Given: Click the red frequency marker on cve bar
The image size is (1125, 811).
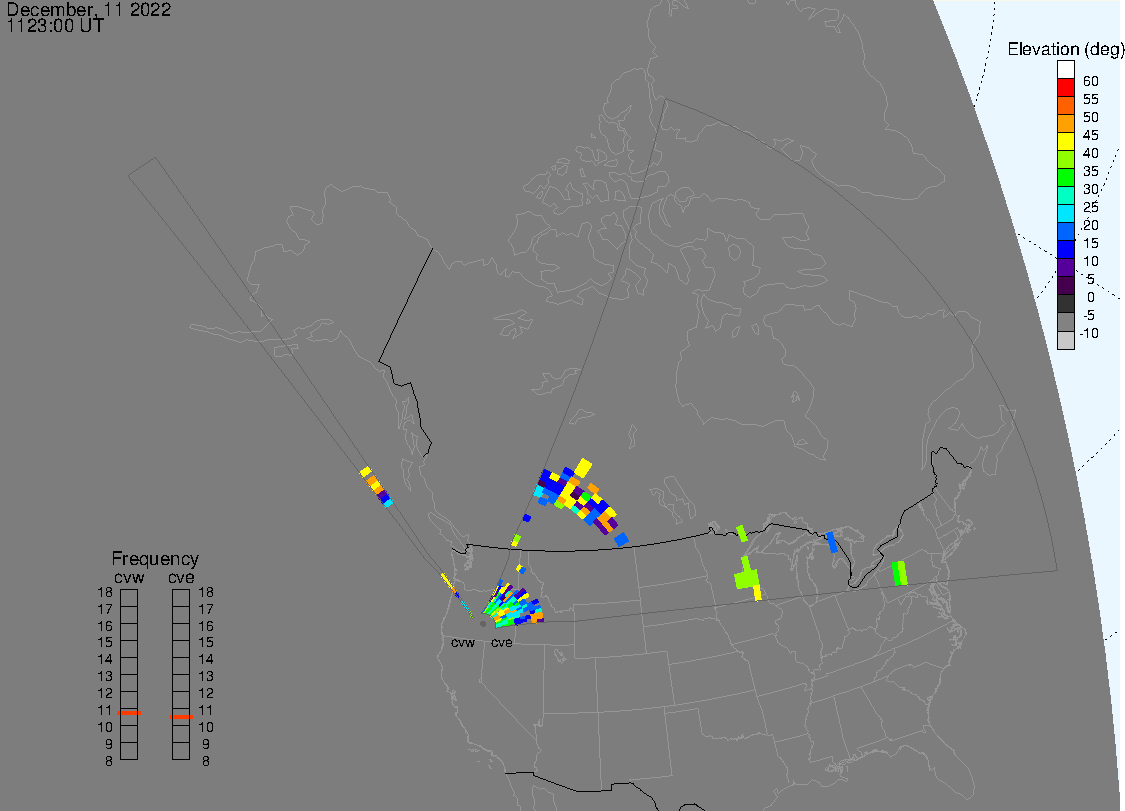Looking at the screenshot, I should tap(181, 717).
